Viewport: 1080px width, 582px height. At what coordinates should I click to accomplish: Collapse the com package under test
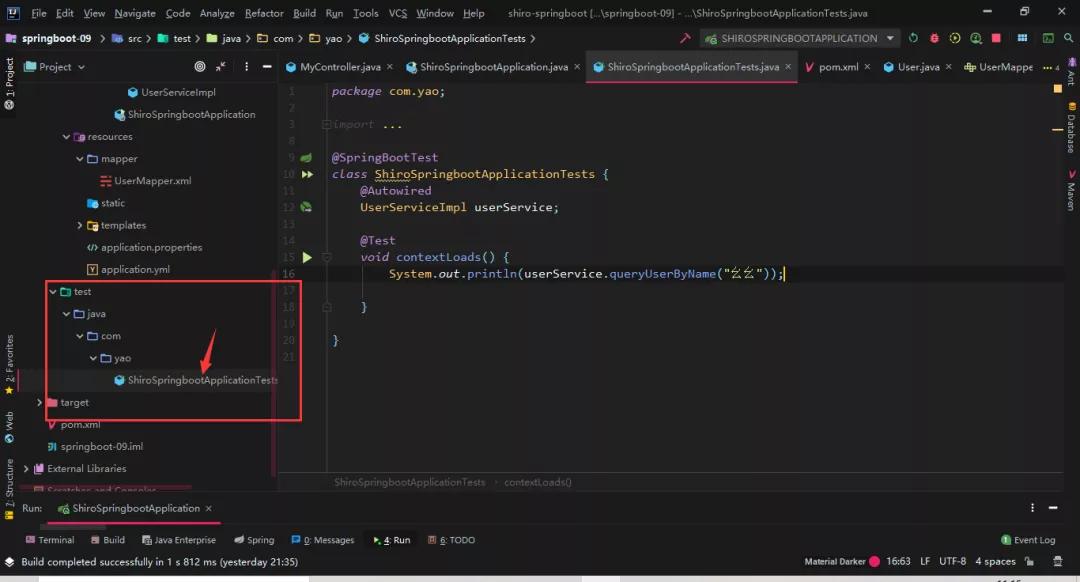(80, 336)
